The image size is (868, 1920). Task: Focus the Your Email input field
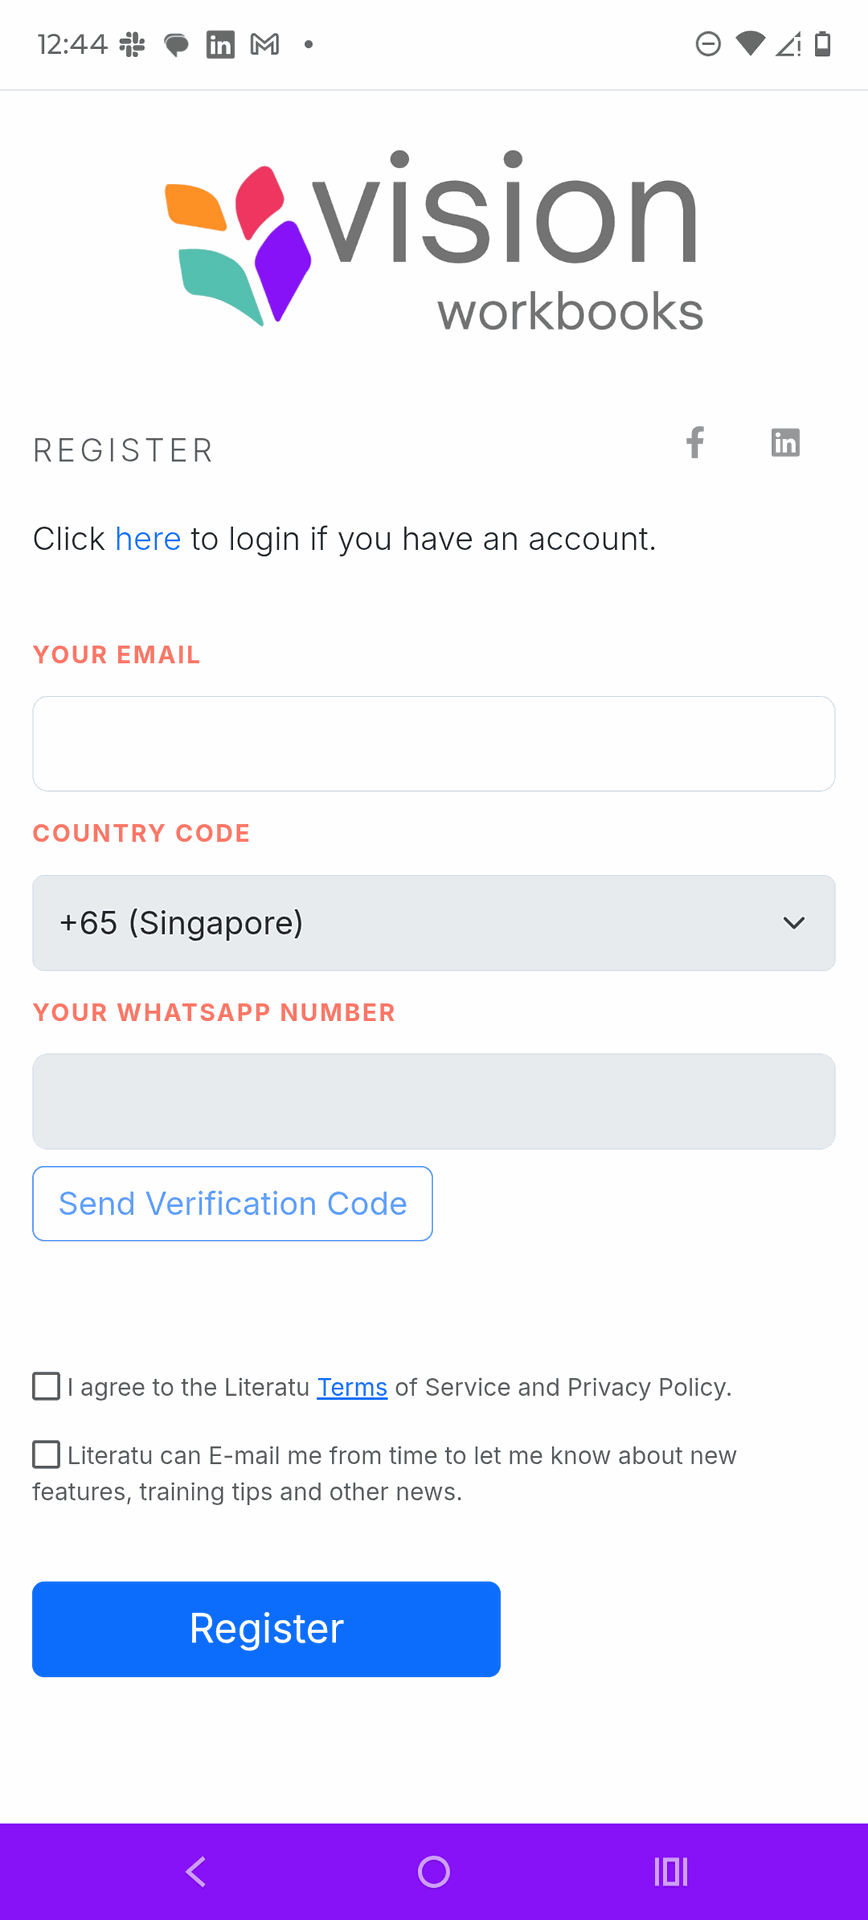(x=434, y=744)
